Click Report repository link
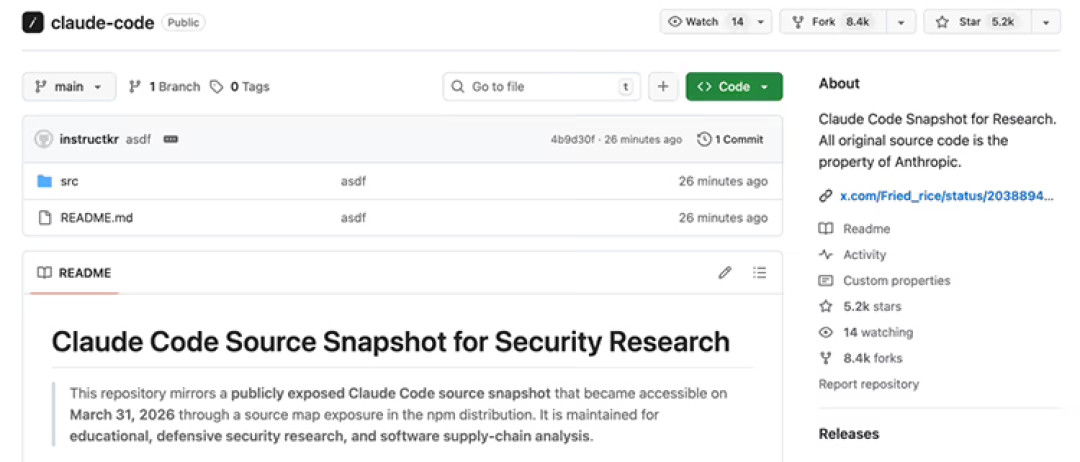 click(x=869, y=384)
